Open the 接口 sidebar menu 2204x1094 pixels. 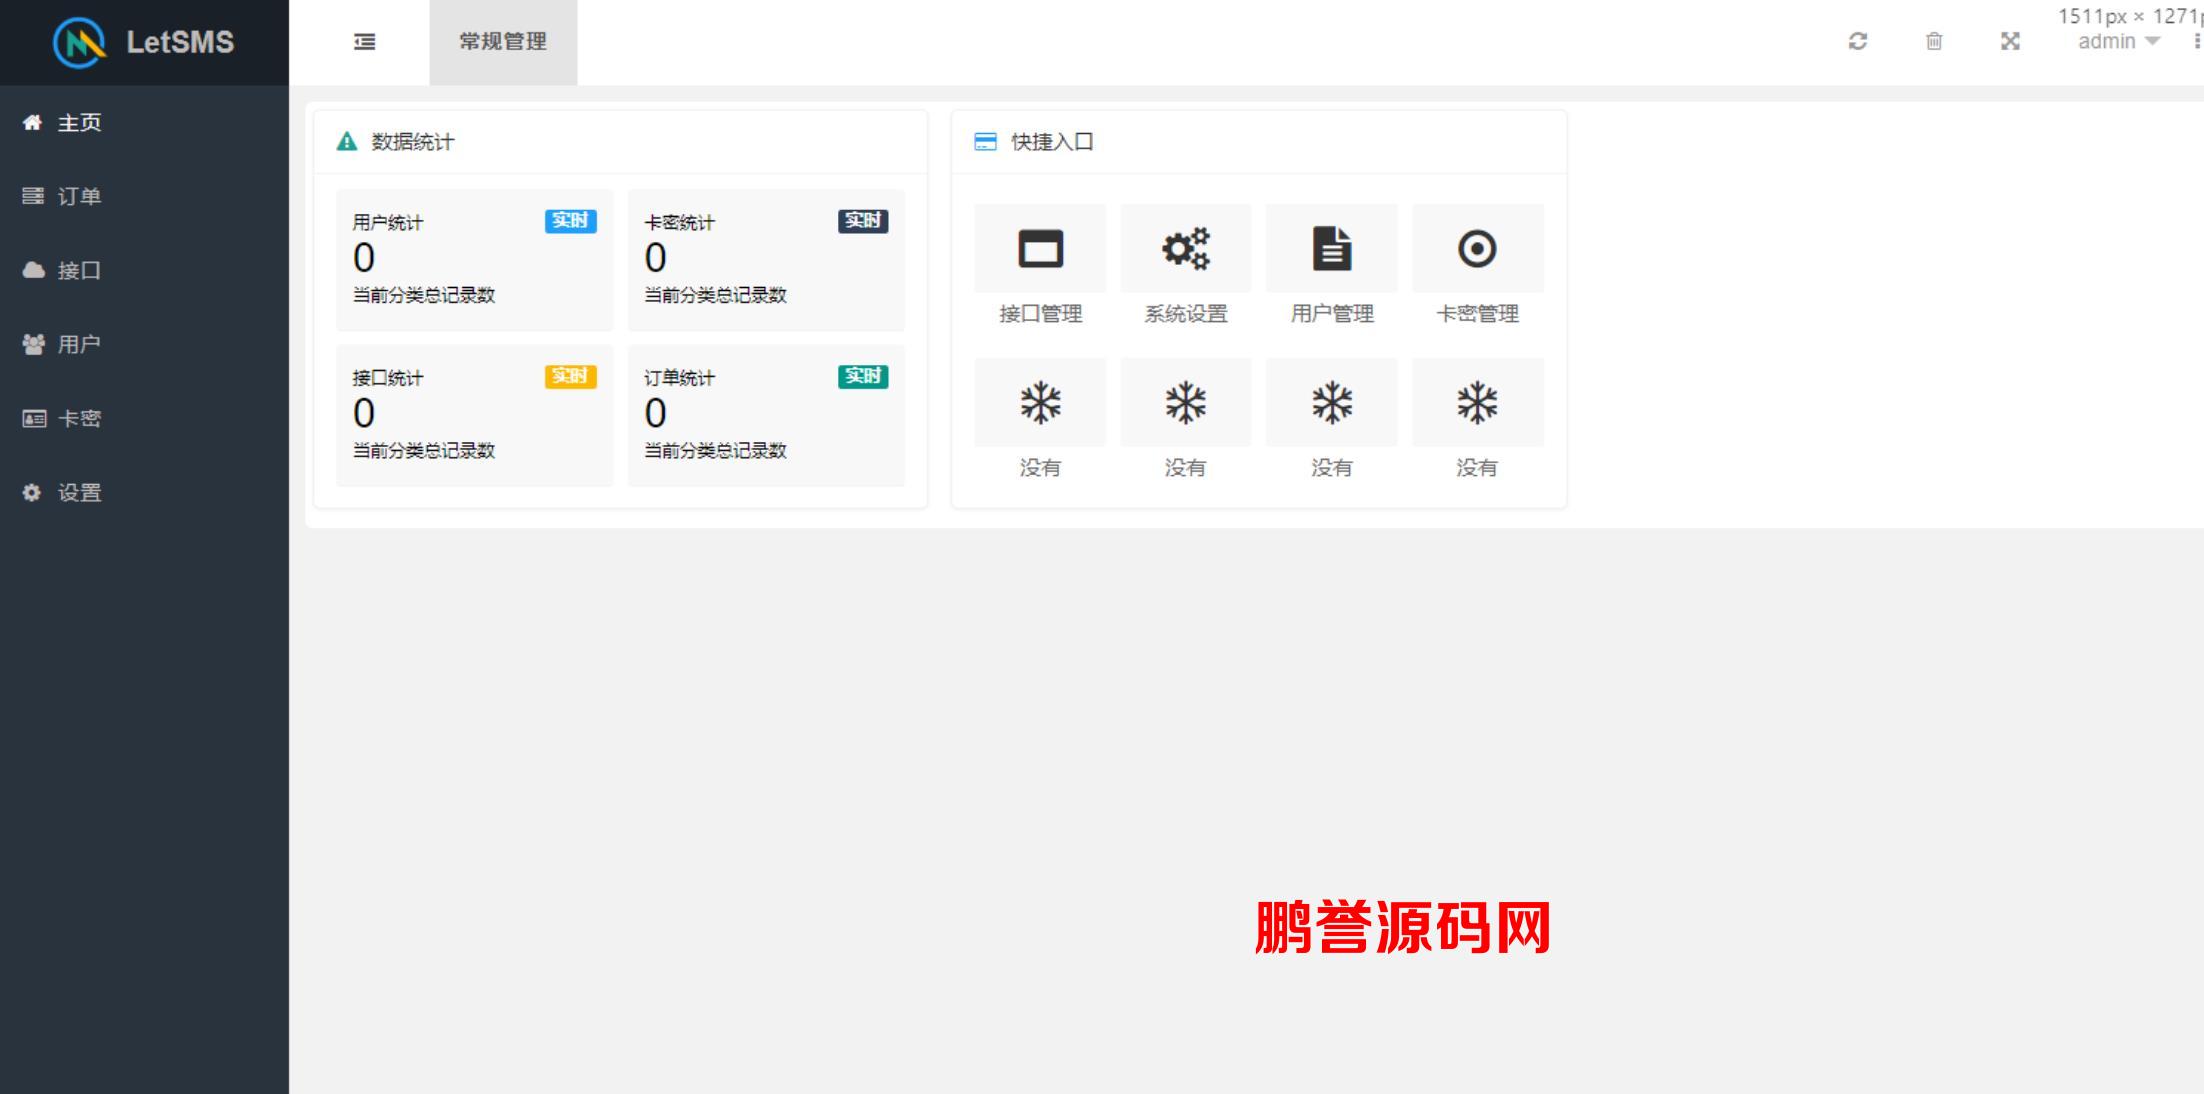144,270
